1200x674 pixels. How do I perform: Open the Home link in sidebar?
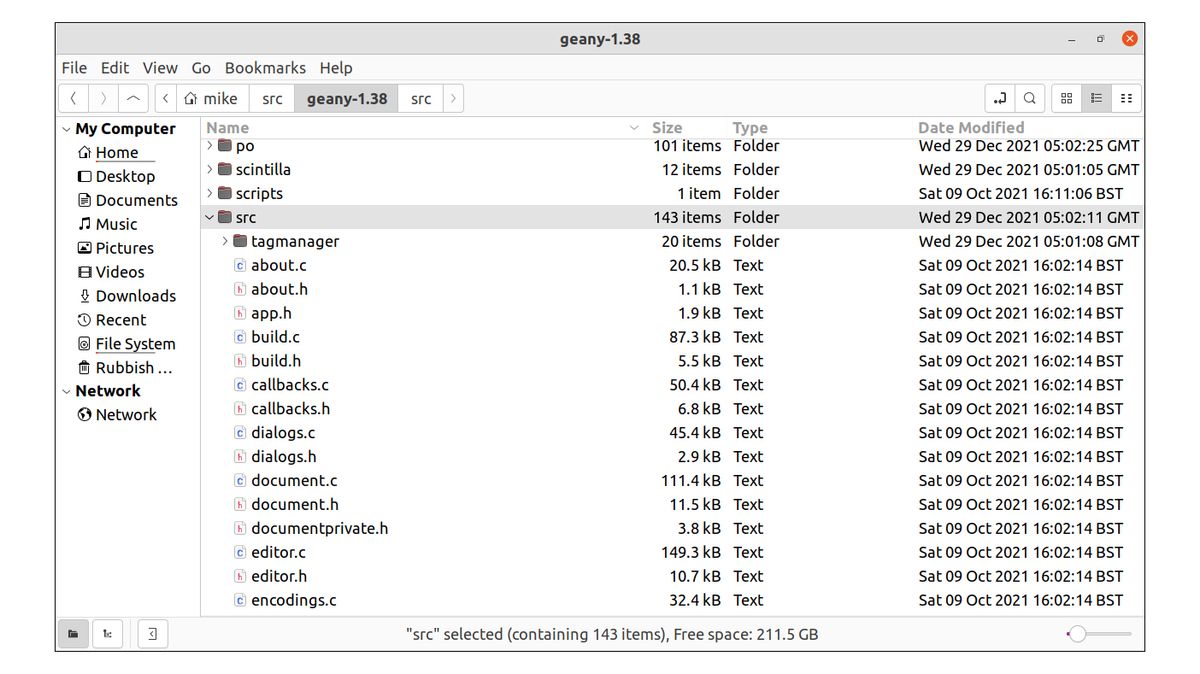117,152
